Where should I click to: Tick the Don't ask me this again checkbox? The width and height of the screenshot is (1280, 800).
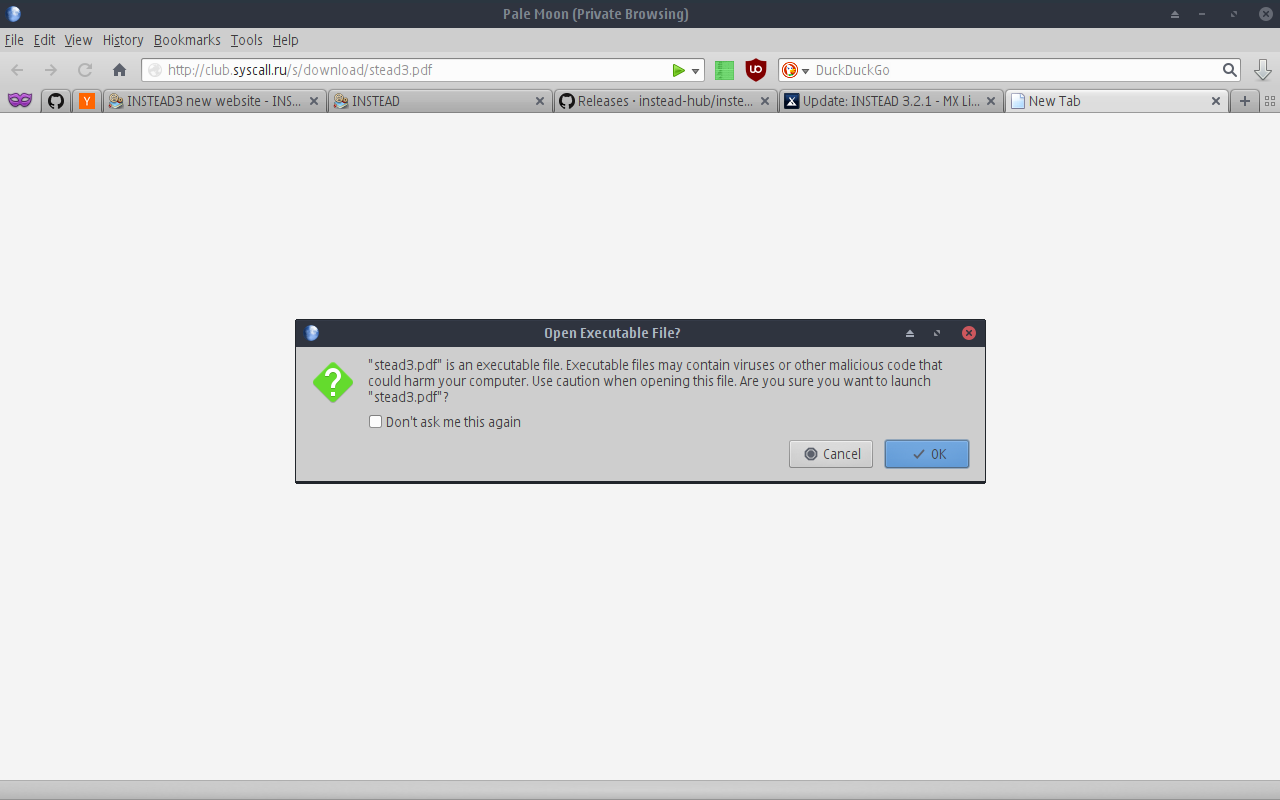click(376, 422)
